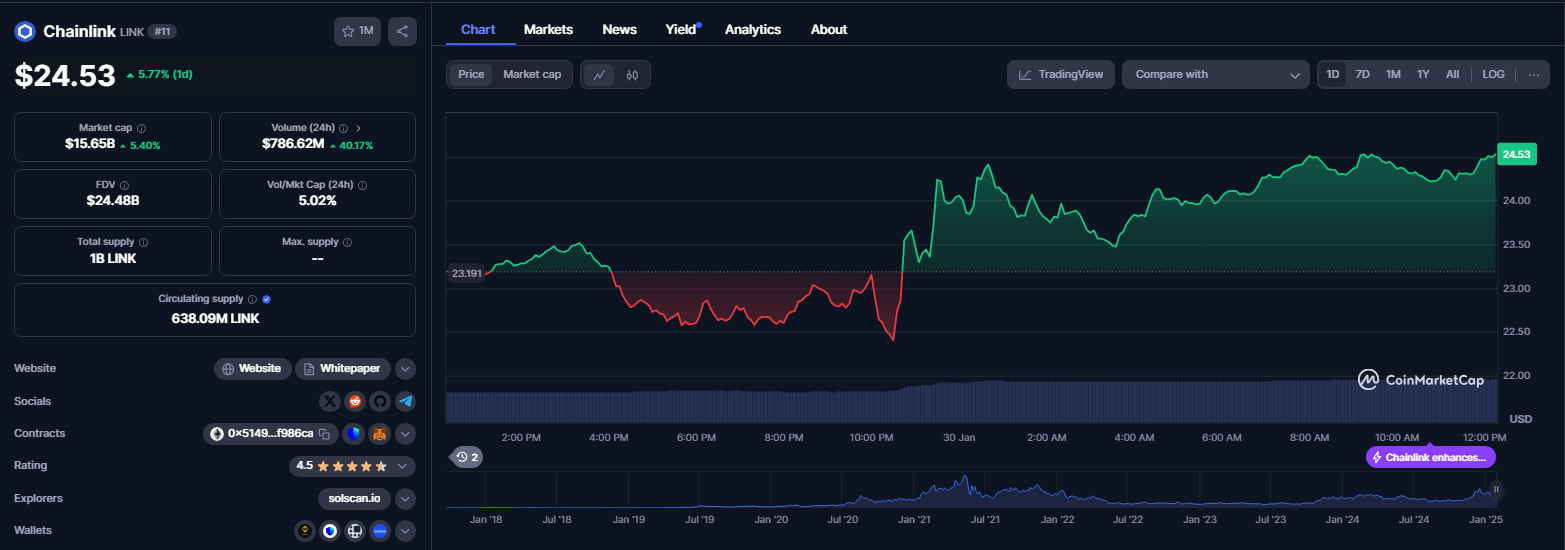Click the 0x5149...f986ca contract pill
Viewport: 1565px width, 550px height.
273,434
